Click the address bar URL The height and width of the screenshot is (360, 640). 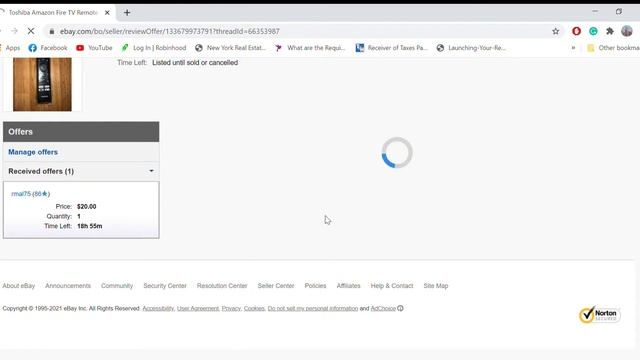(169, 31)
